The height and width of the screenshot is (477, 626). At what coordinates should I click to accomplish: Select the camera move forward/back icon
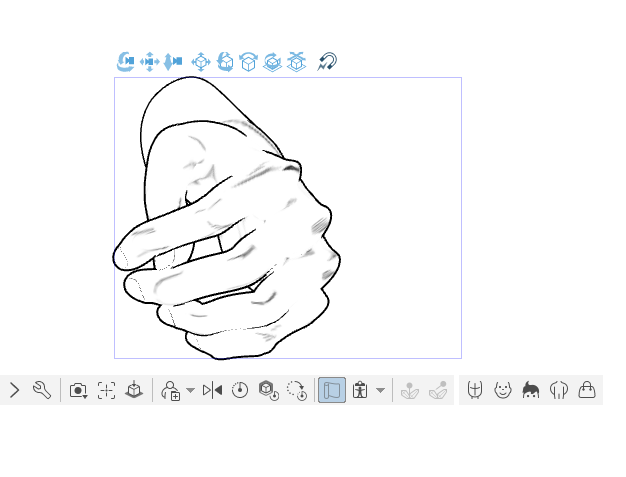(x=173, y=62)
